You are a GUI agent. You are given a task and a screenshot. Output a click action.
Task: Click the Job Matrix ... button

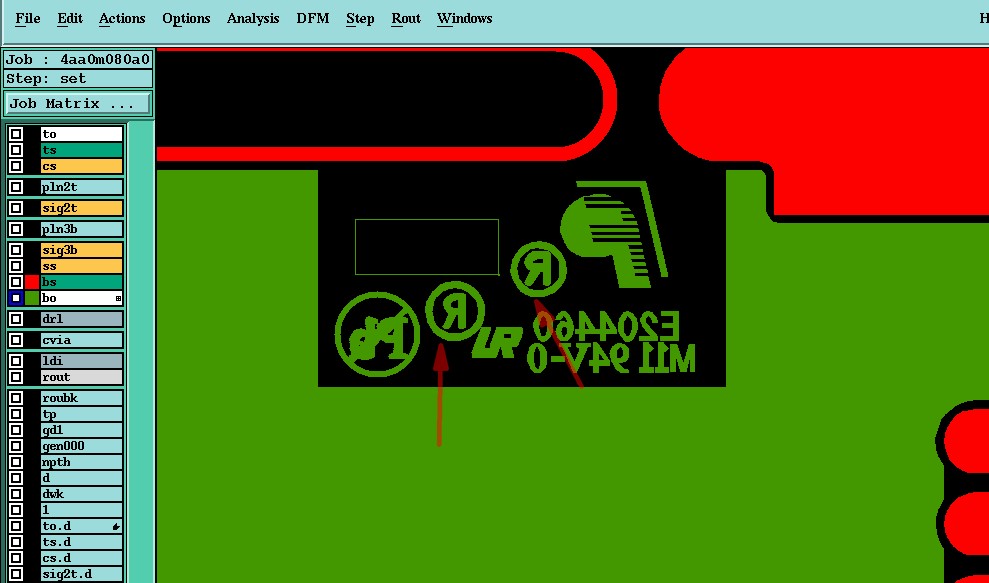coord(78,103)
